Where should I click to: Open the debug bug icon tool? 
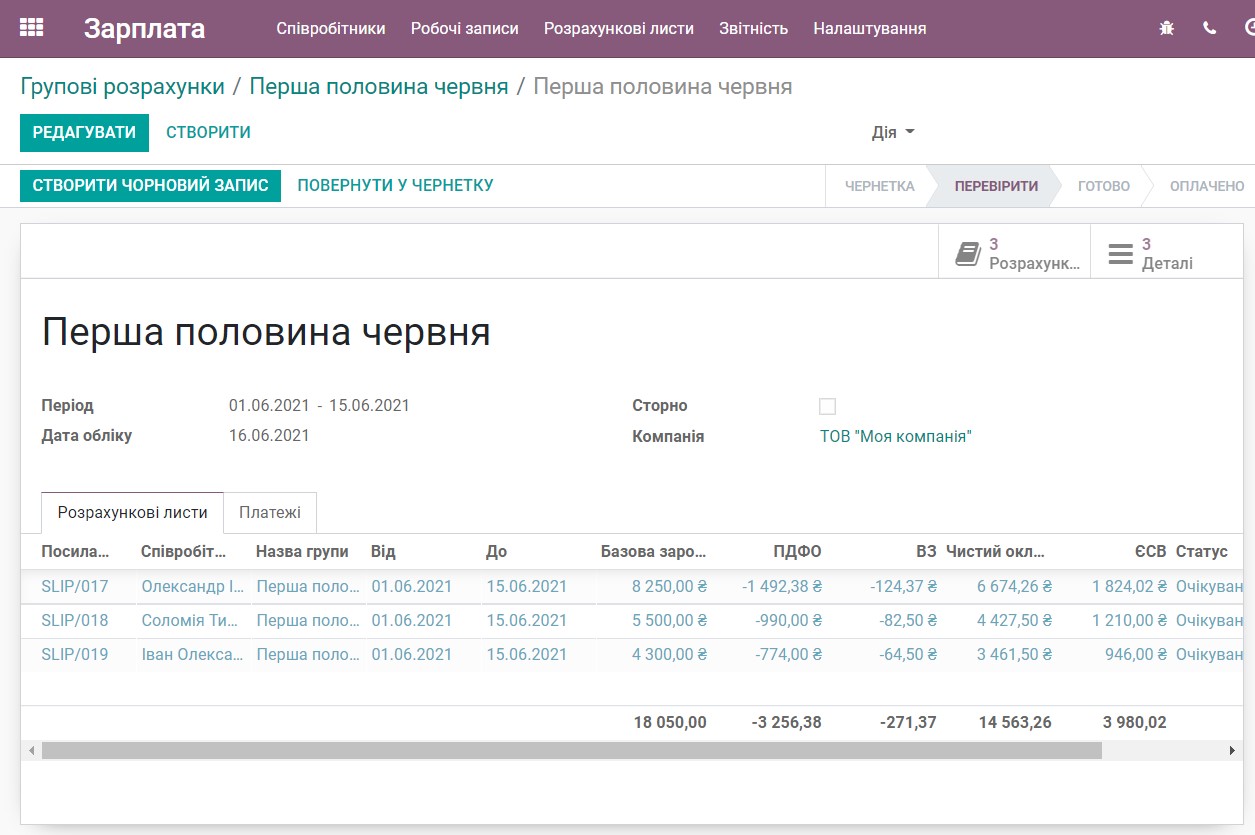coord(1166,29)
